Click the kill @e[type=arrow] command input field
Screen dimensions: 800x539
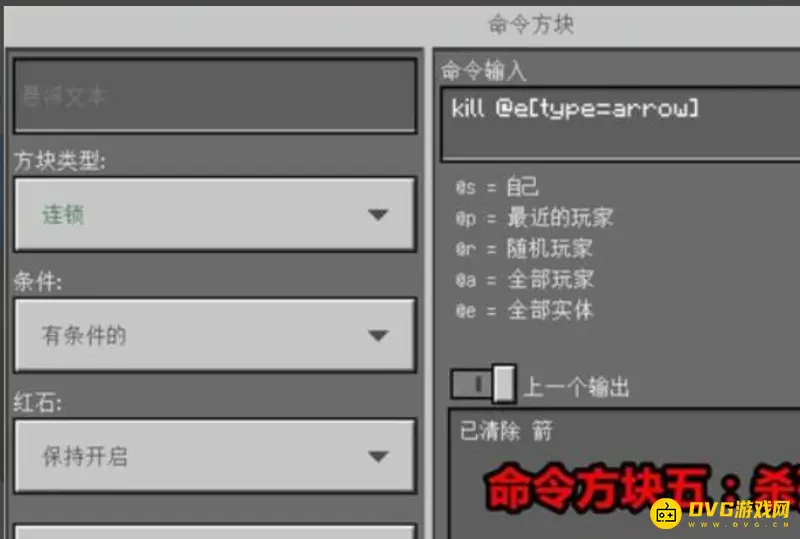(620, 124)
